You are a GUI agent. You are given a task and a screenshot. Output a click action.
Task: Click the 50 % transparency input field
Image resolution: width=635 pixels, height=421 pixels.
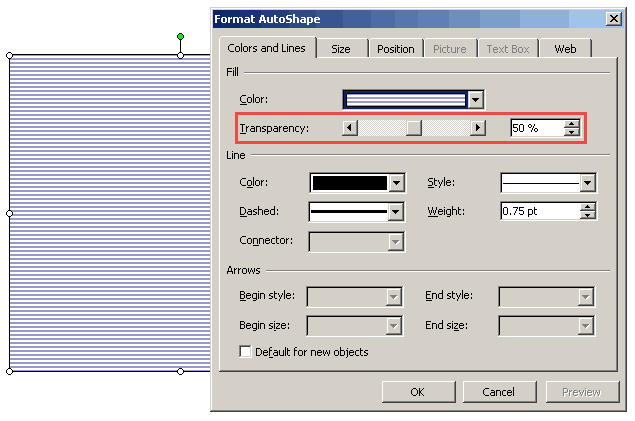pos(537,128)
